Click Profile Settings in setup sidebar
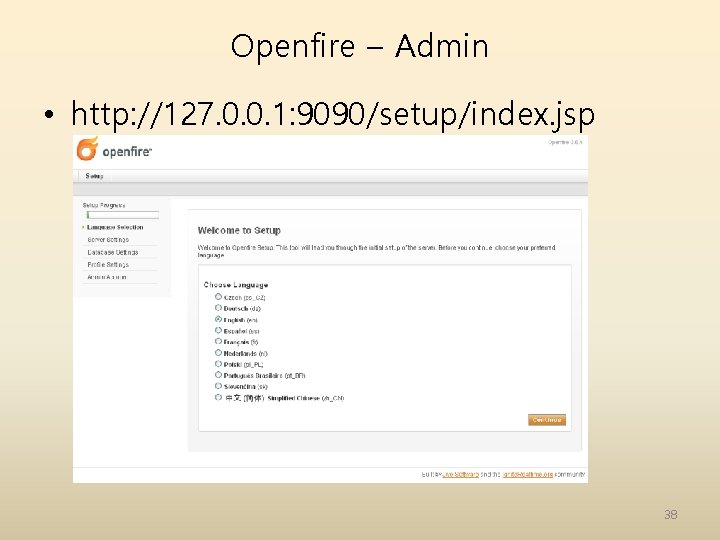The image size is (720, 540). tap(108, 264)
